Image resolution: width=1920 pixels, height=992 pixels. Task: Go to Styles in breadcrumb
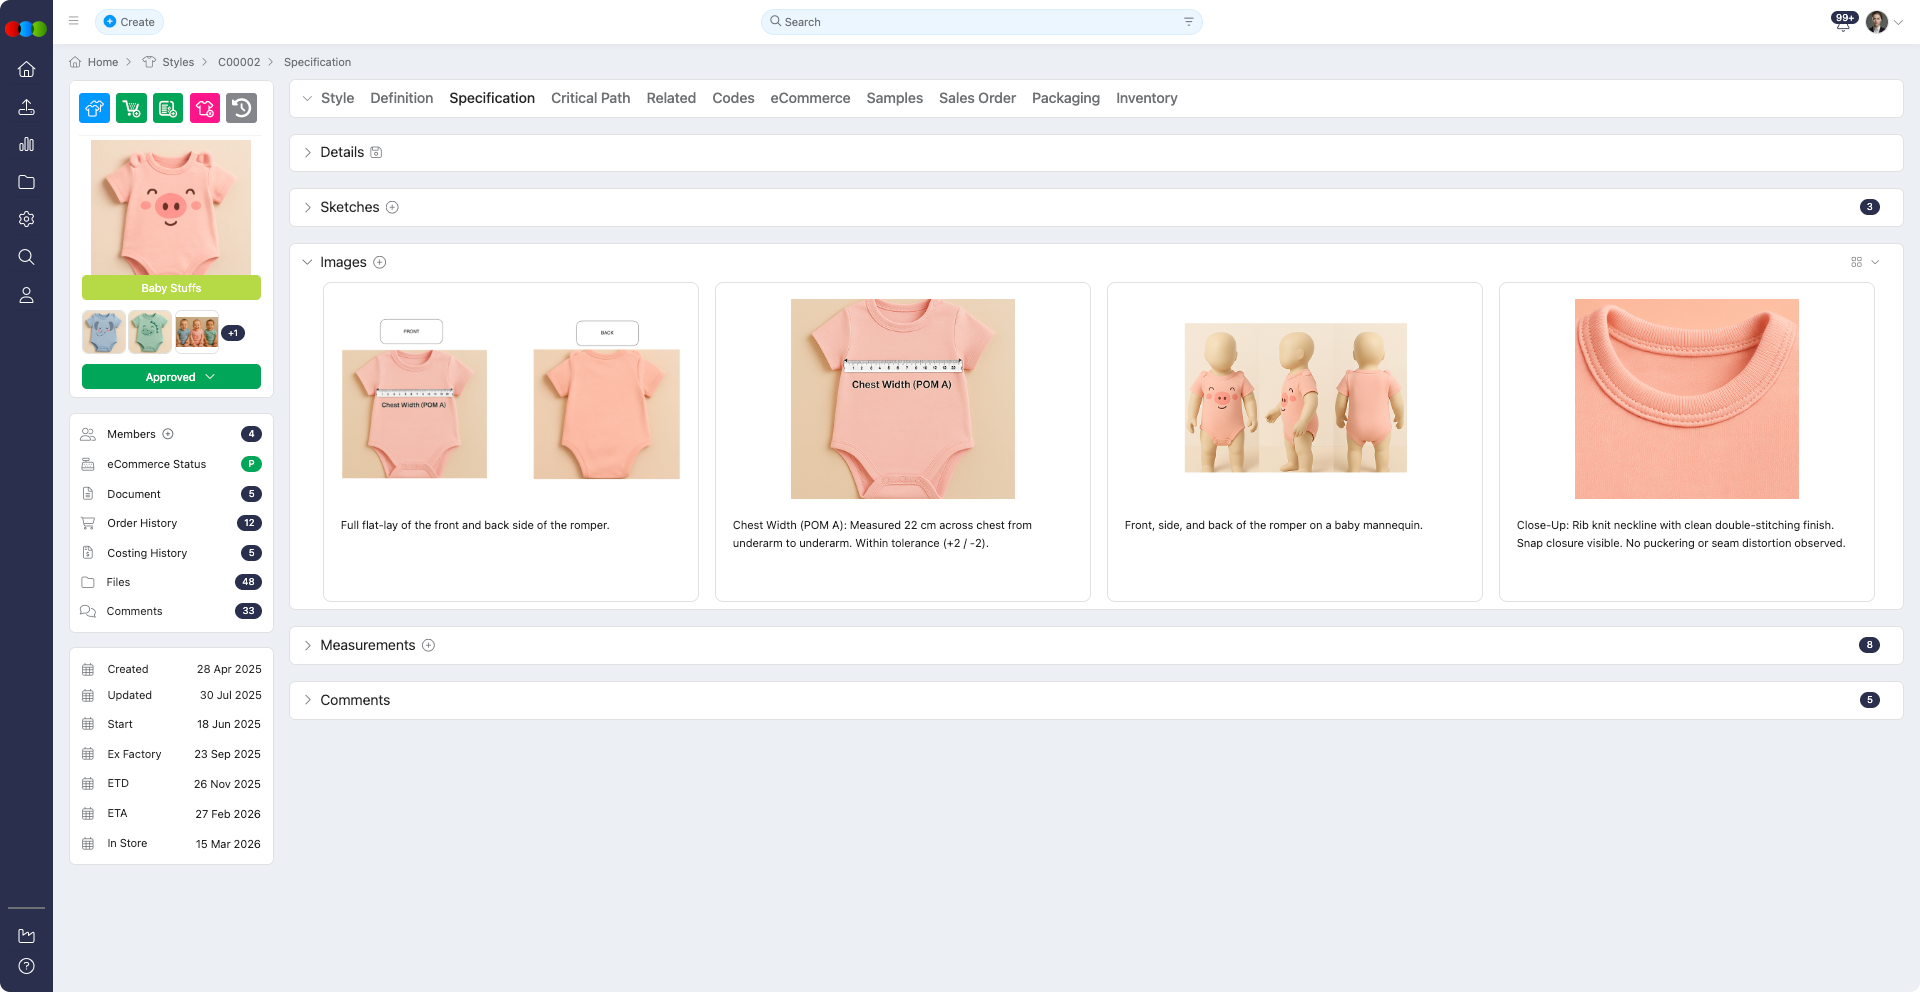pos(178,62)
